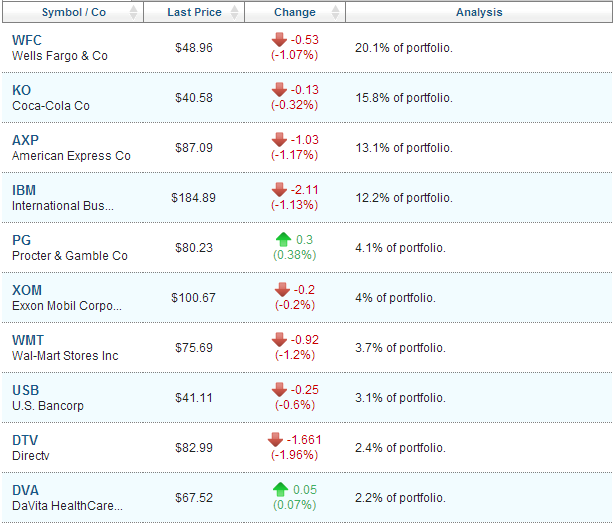Screen dimensions: 615x524
Task: Sort by the Change column header
Action: click(295, 12)
